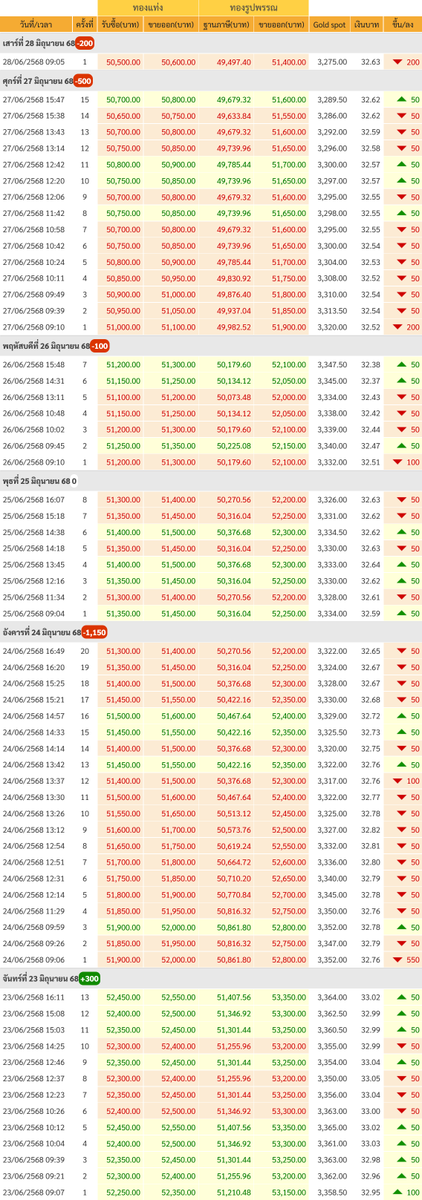Click the Gold spot value 3,347.50
Viewport: 422px width, 1200px height.
[x=332, y=365]
